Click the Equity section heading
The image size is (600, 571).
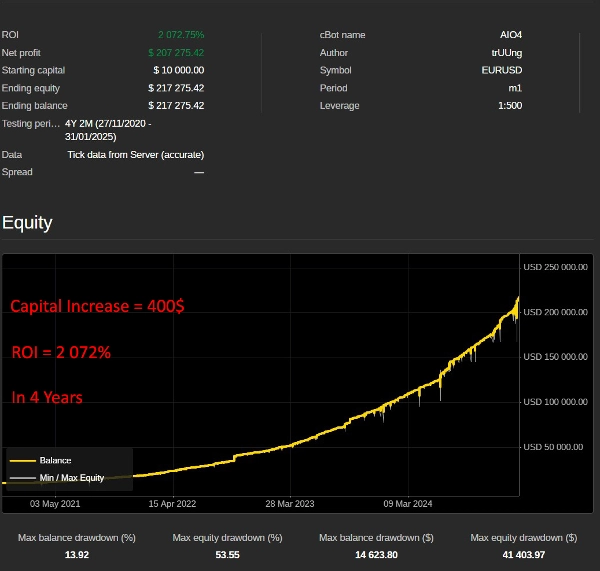27,222
